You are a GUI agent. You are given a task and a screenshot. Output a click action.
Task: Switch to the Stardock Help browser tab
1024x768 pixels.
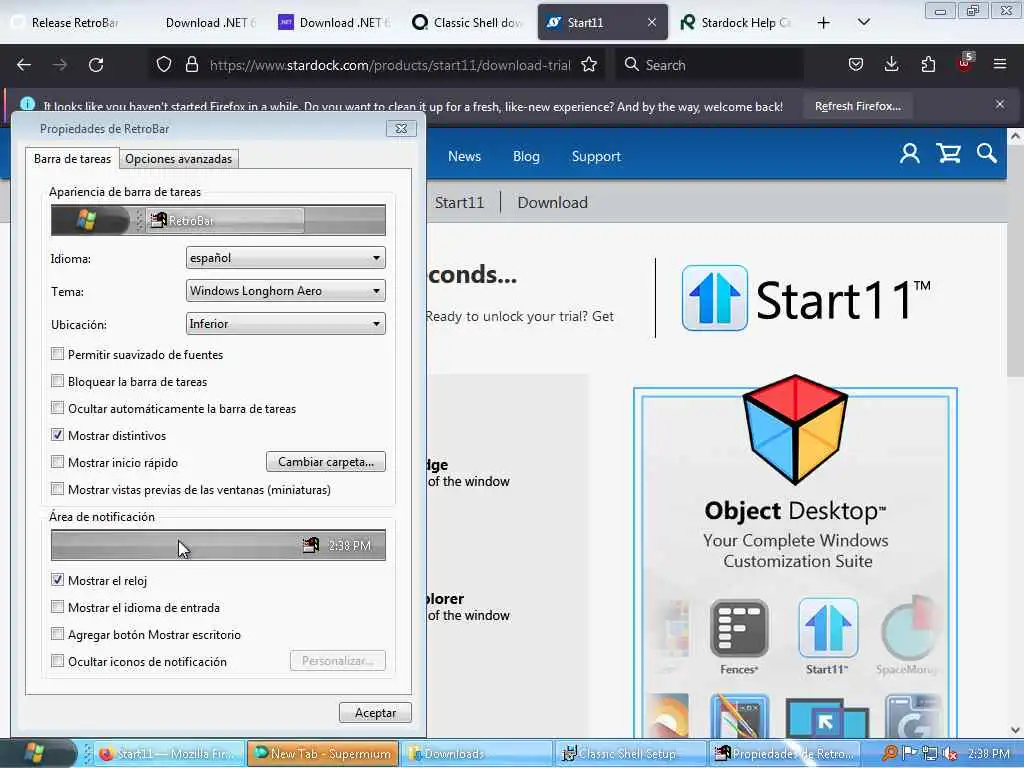[735, 23]
